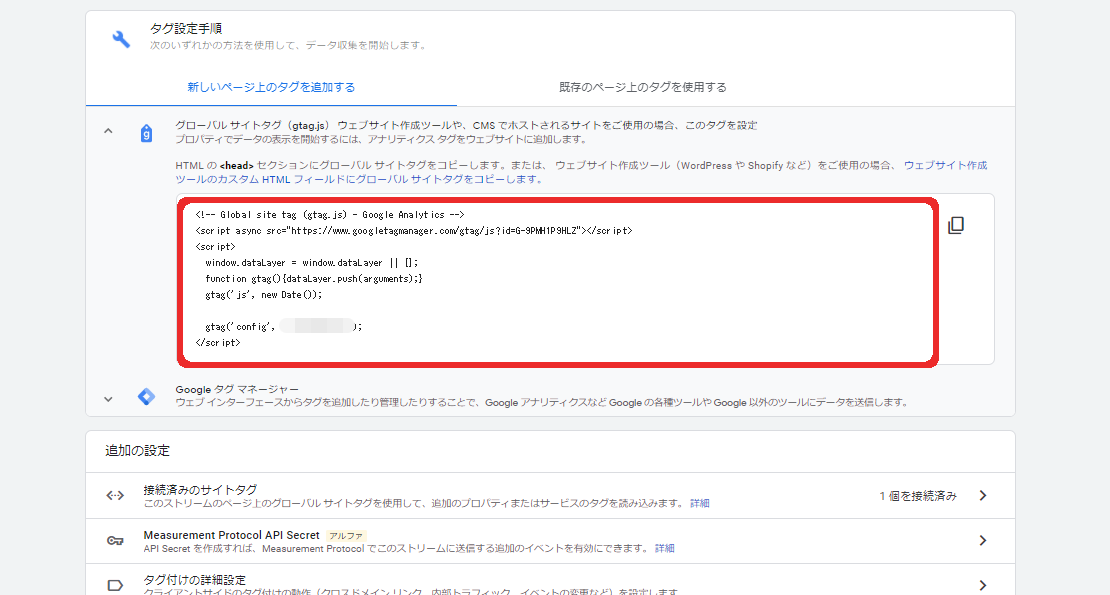Screen dimensions: 1110x595
Task: Click the tag label icon for タグ付けの詳細設定
Action: pos(115,585)
